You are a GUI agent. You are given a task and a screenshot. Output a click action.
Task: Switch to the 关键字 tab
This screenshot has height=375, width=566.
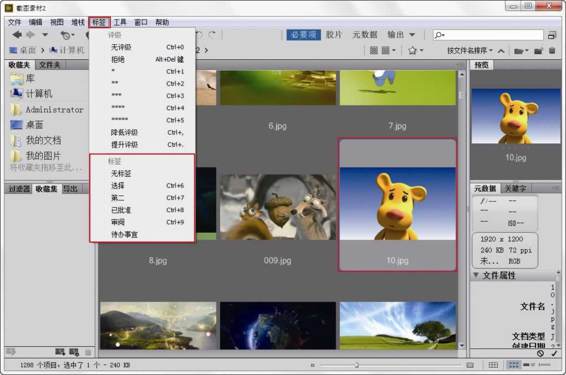point(515,188)
